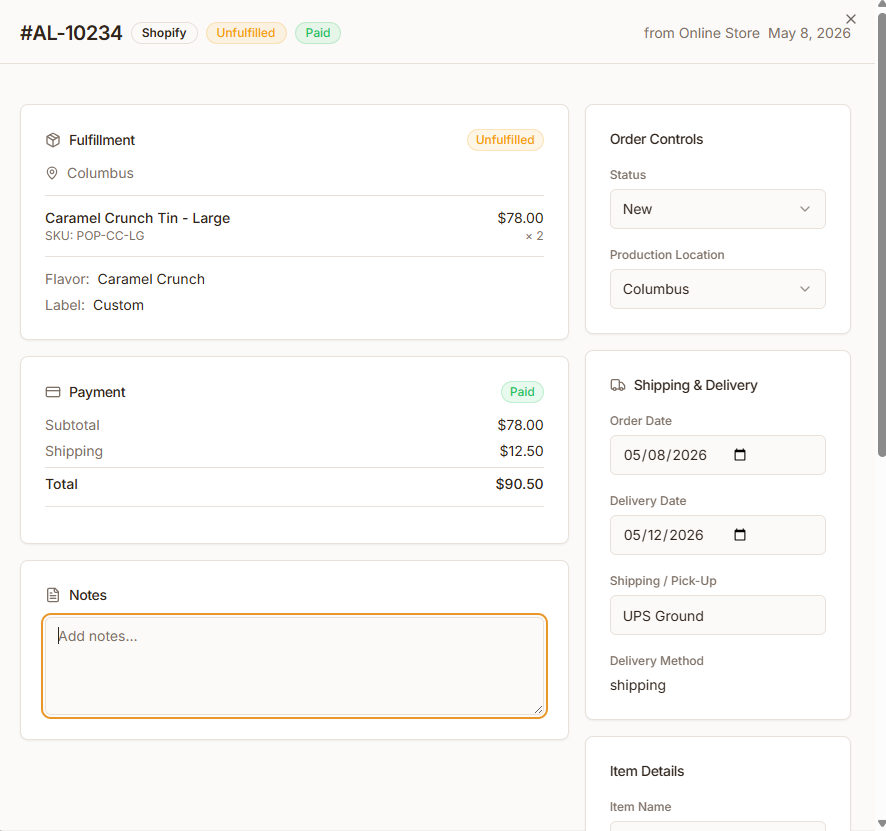Screen dimensions: 886x831
Task: Click the Paid badge in header
Action: (x=318, y=33)
